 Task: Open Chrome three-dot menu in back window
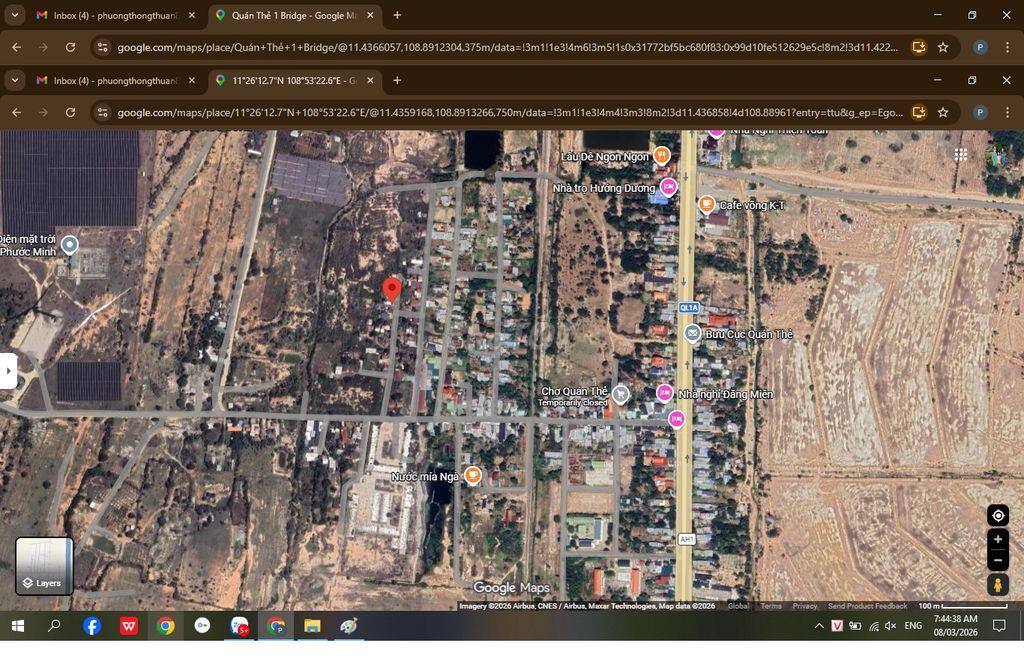pos(1007,47)
